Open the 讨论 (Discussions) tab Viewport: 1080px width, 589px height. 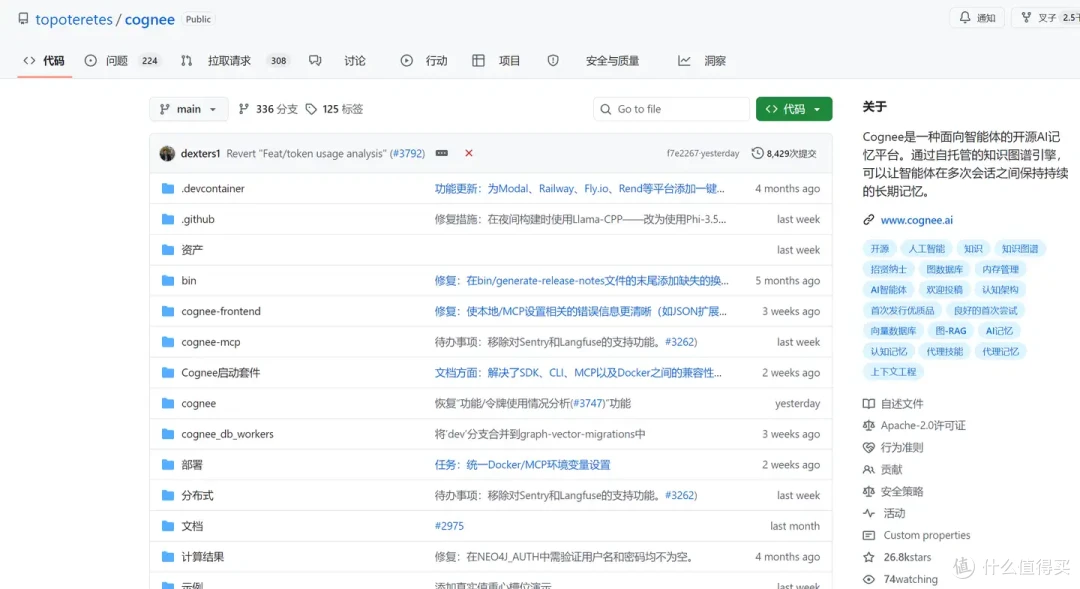coord(338,61)
